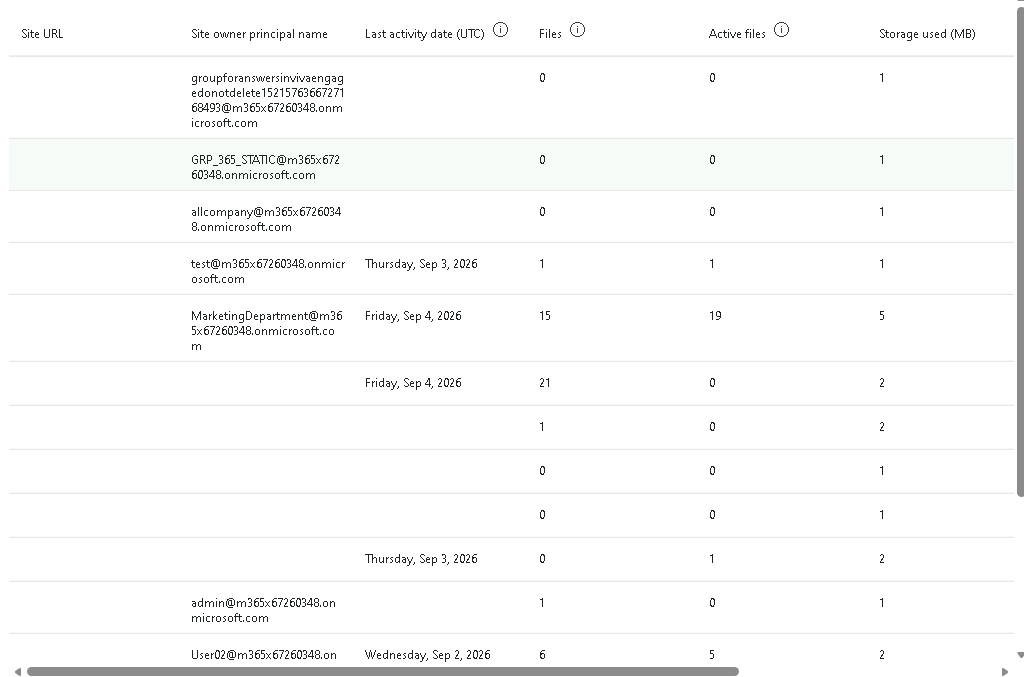The height and width of the screenshot is (677, 1024).
Task: Open info icon beside Active files header
Action: point(781,30)
